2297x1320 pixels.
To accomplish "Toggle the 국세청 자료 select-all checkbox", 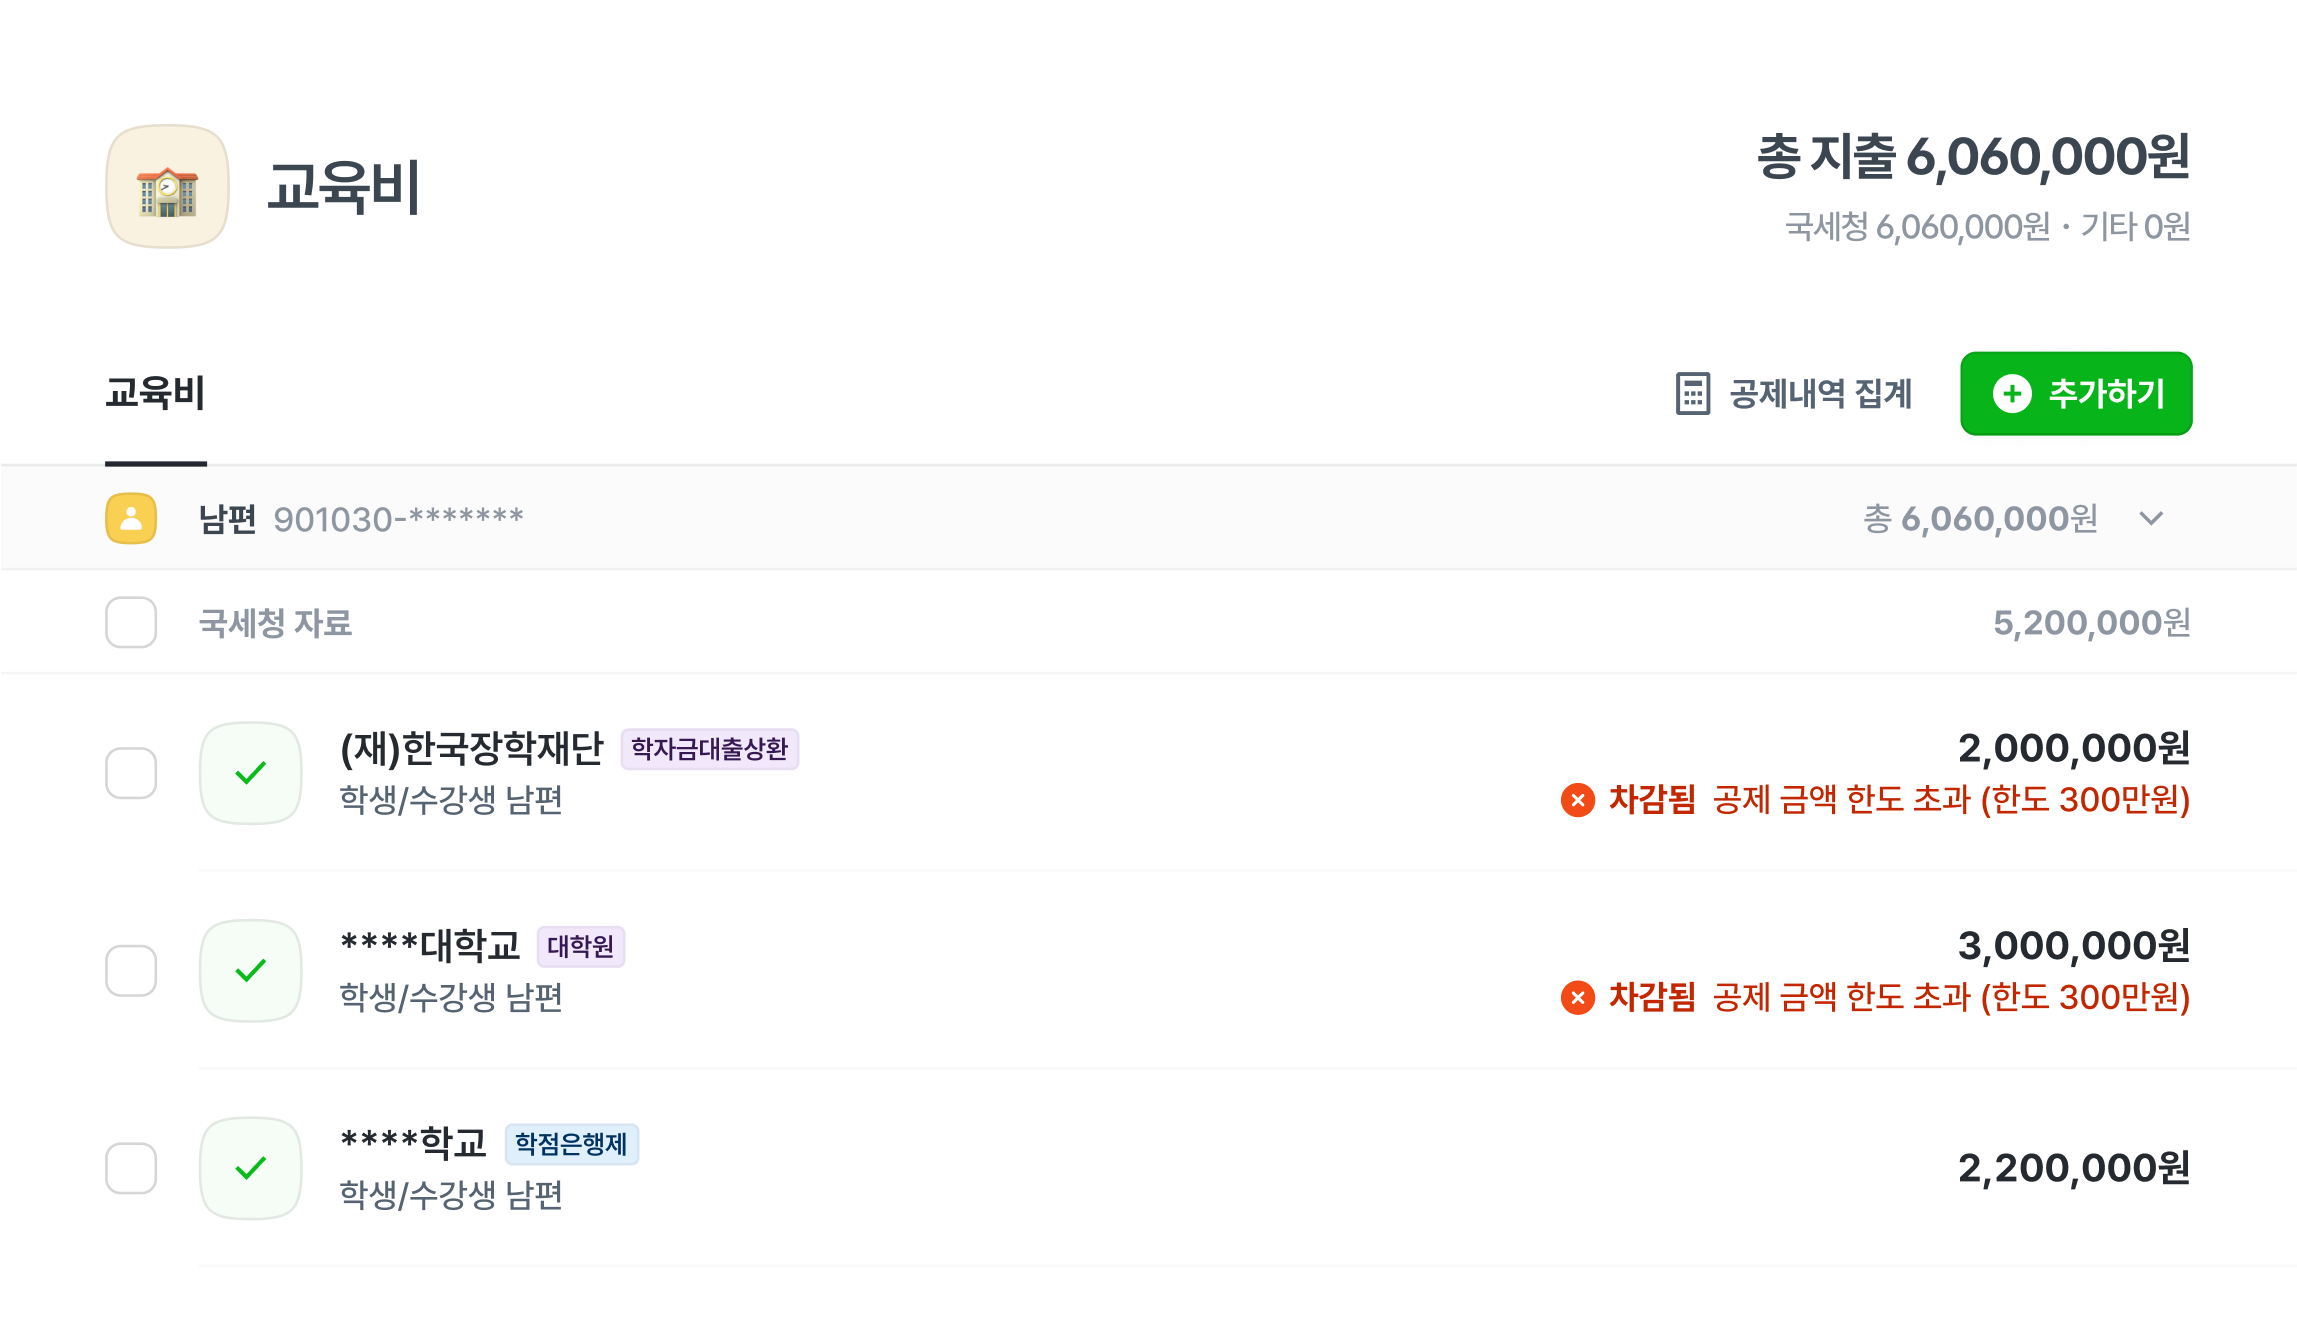I will point(131,622).
